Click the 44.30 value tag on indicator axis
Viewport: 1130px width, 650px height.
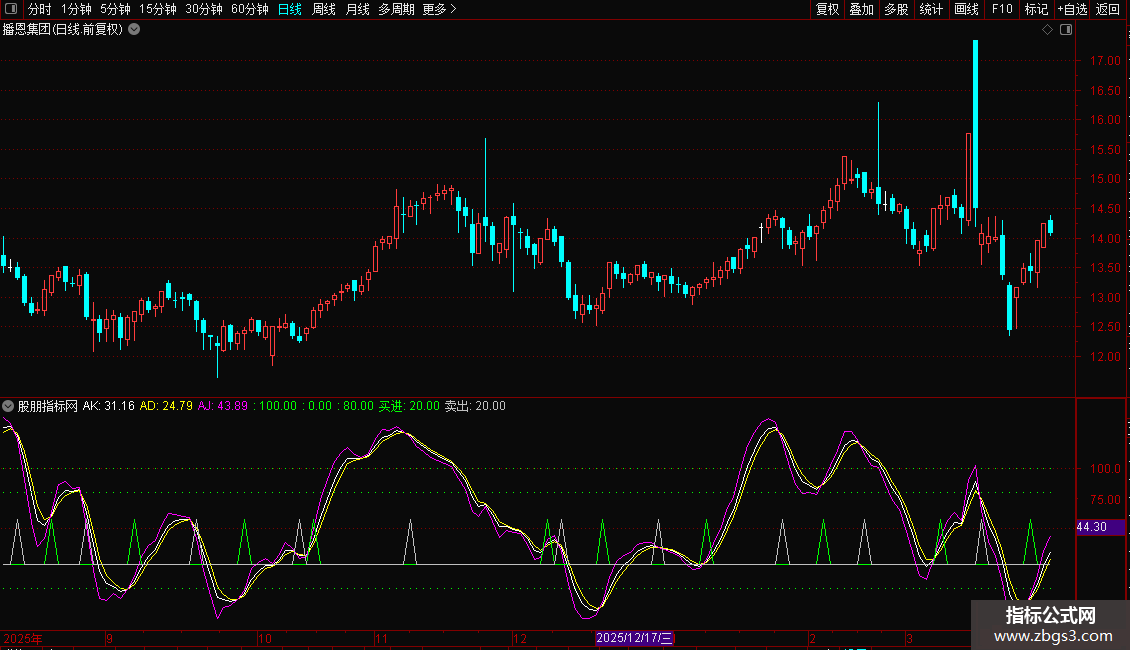click(x=1100, y=527)
